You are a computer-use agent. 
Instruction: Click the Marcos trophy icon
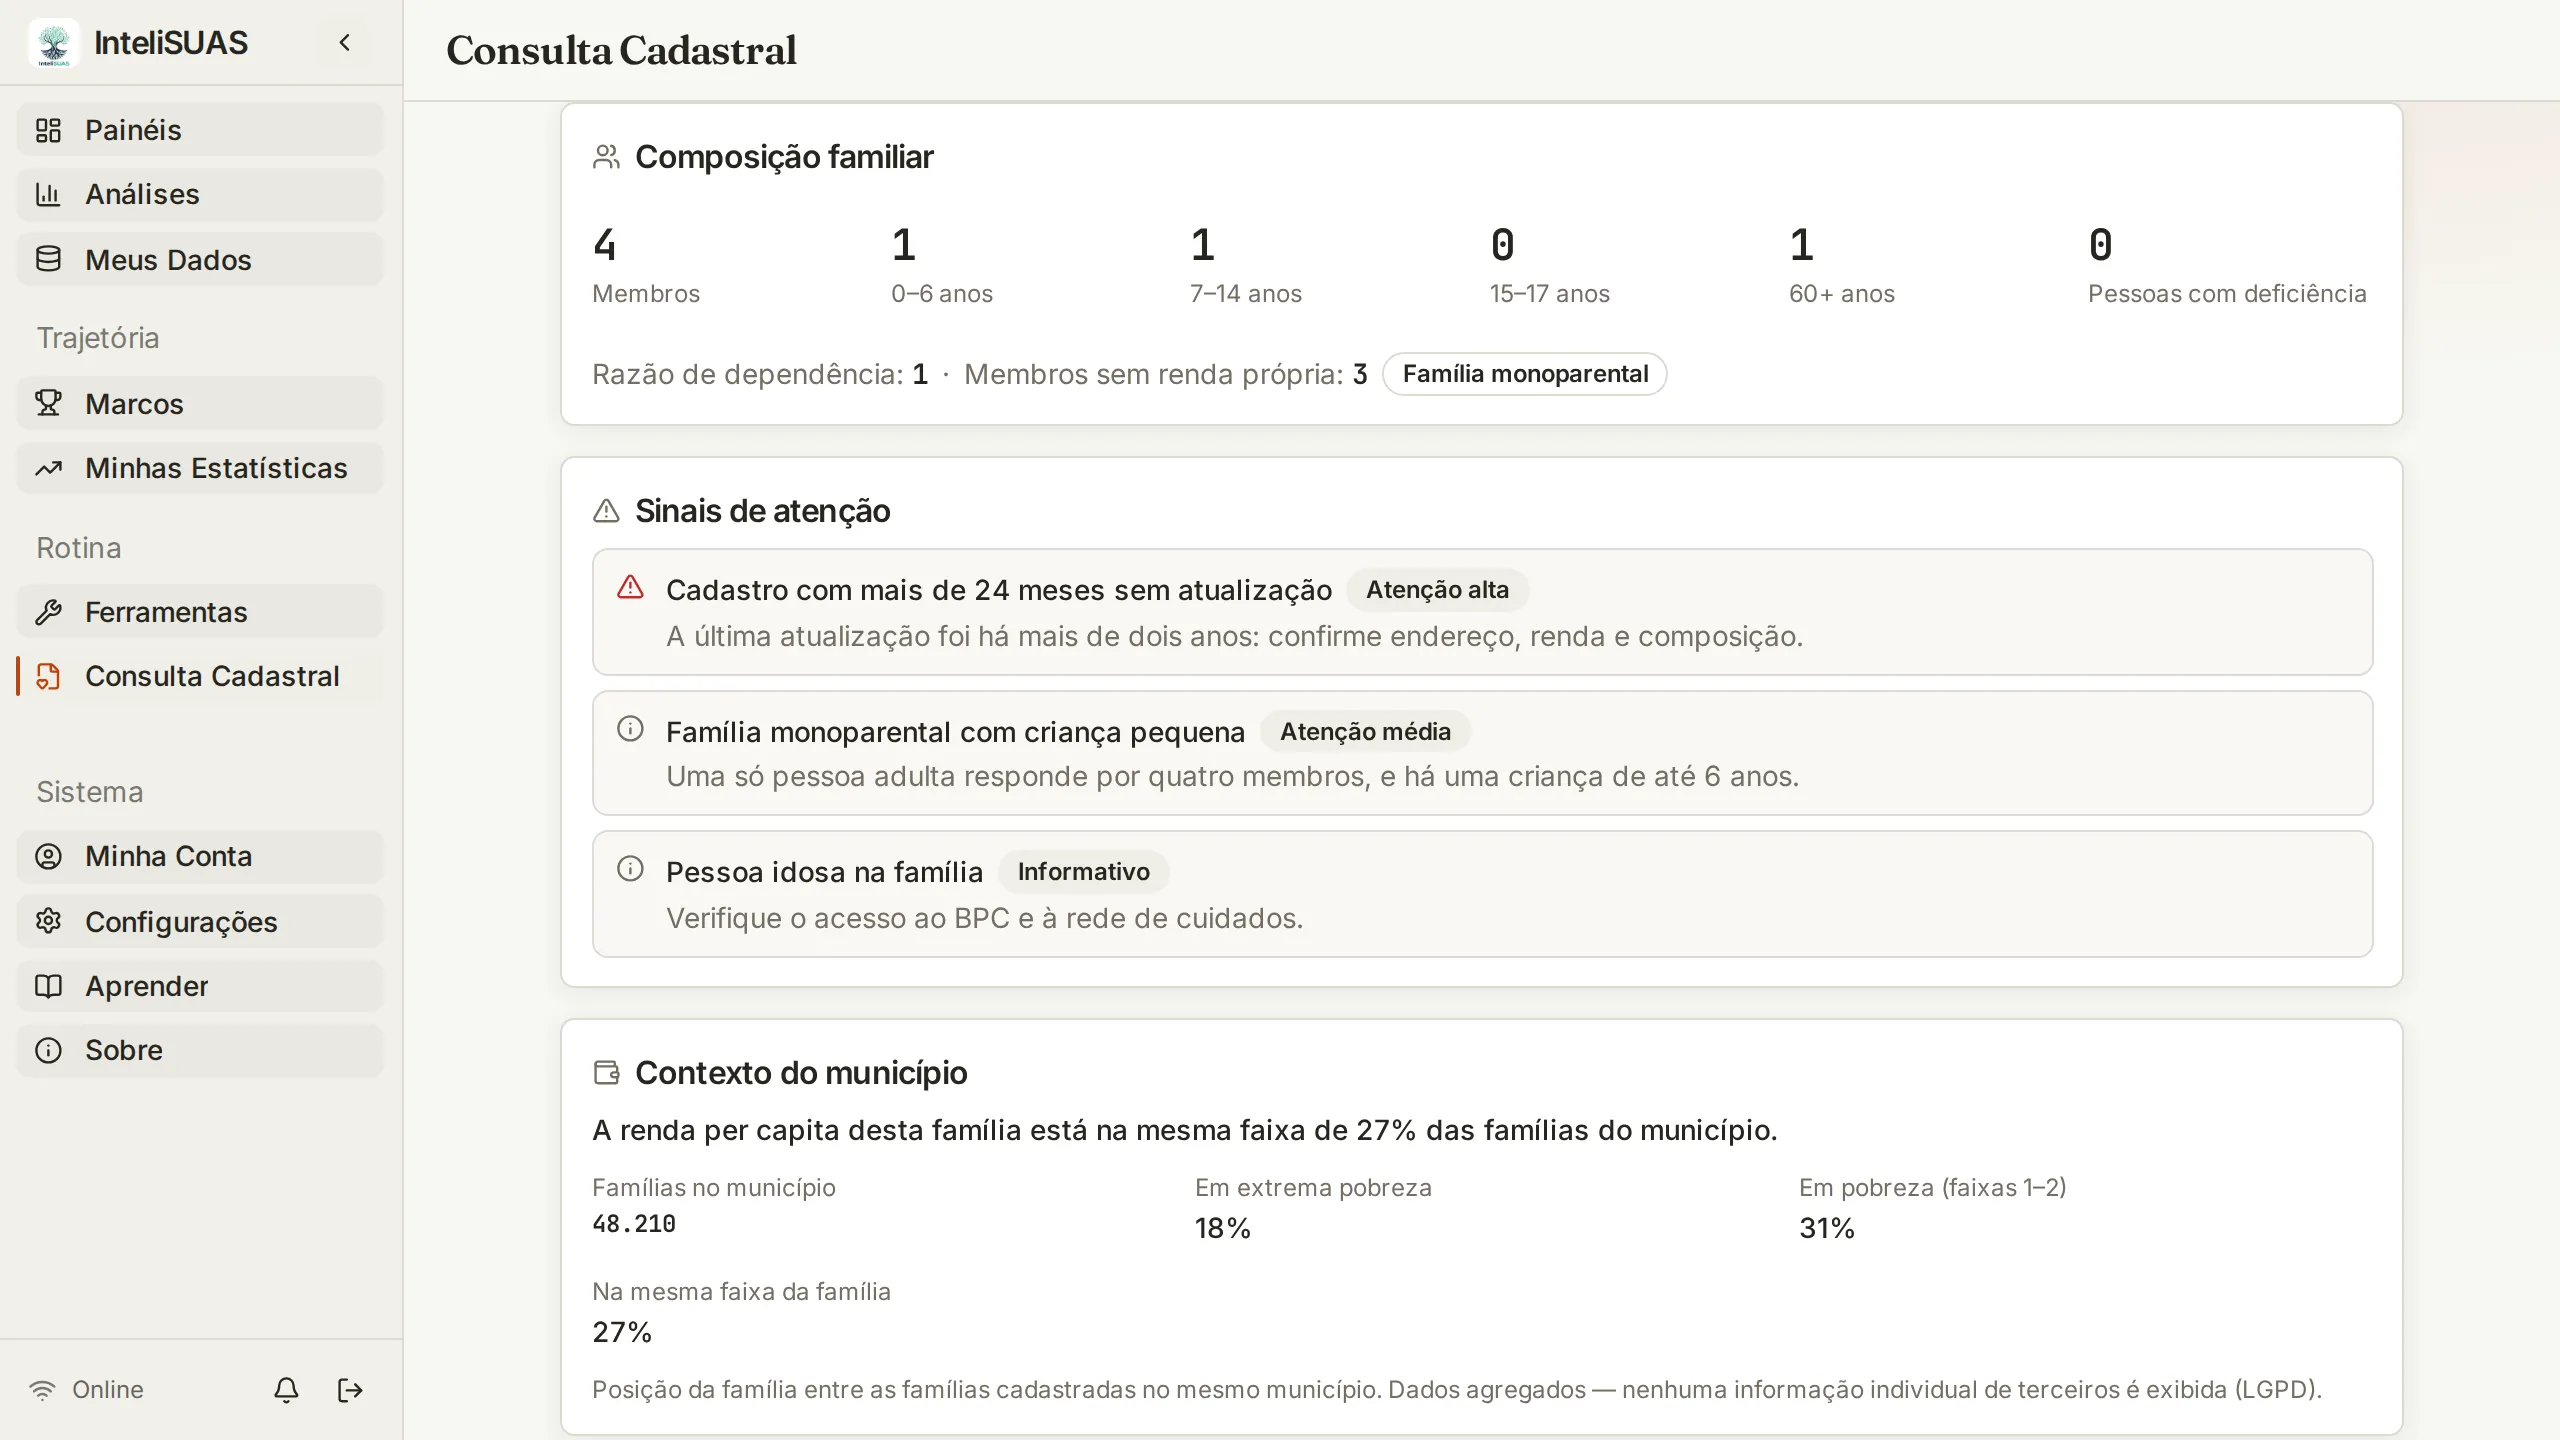click(48, 404)
